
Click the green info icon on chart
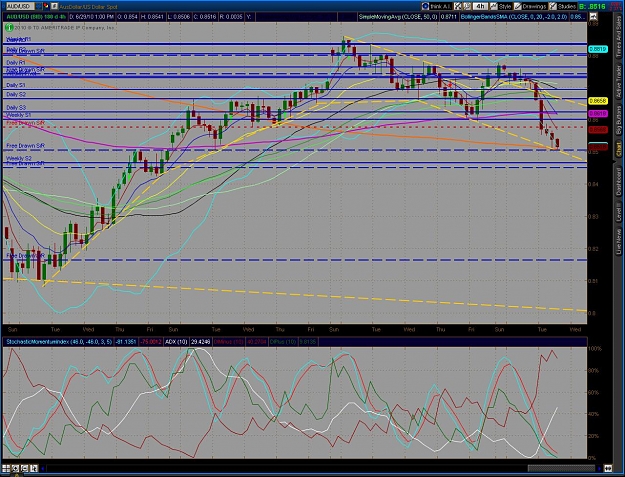tap(9, 27)
